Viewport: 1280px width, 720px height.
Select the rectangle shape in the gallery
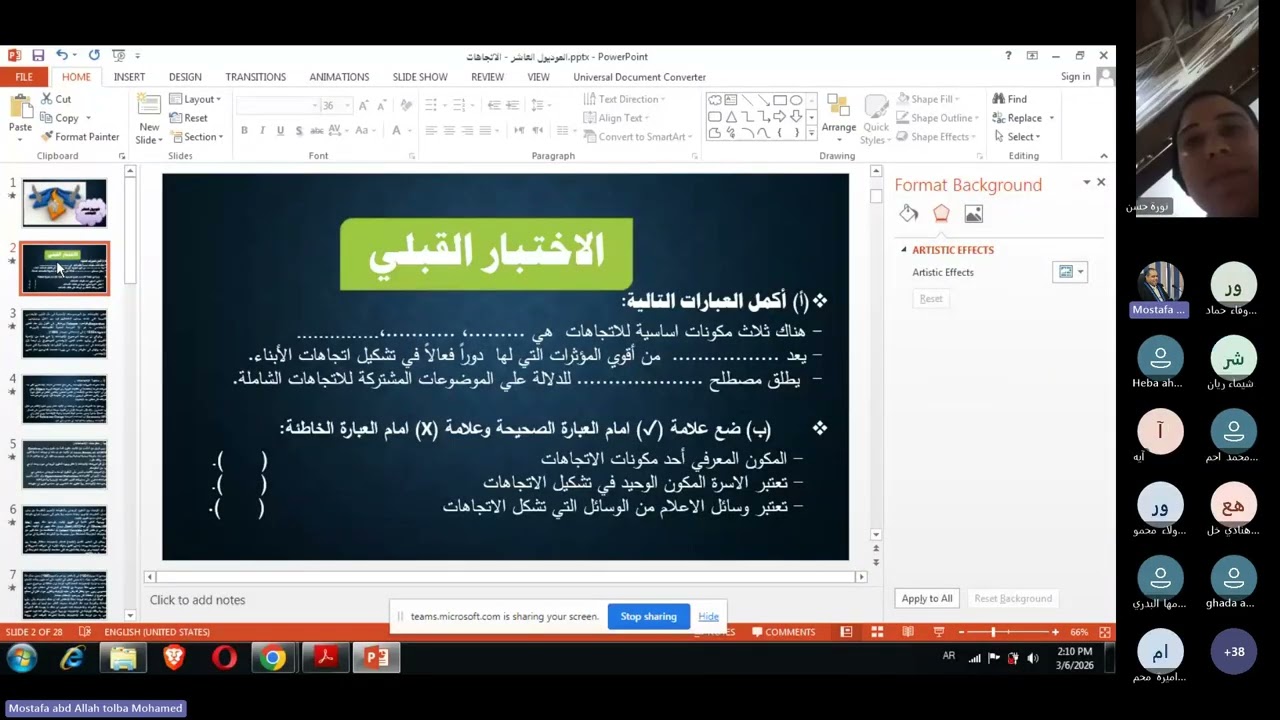click(x=780, y=100)
